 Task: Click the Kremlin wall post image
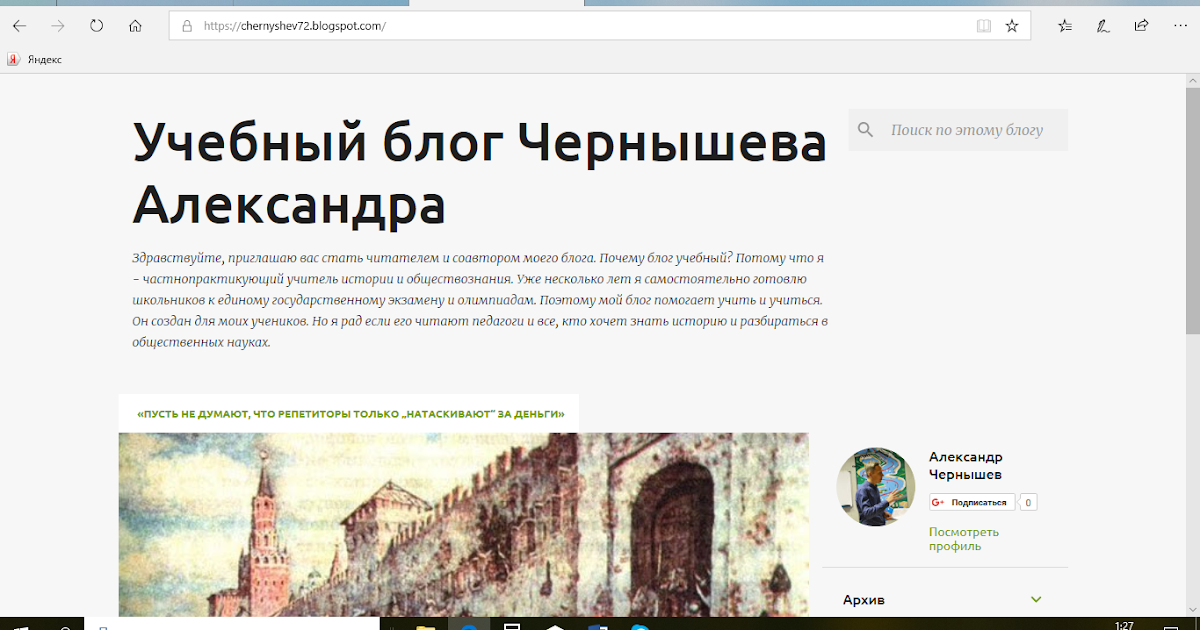point(464,525)
